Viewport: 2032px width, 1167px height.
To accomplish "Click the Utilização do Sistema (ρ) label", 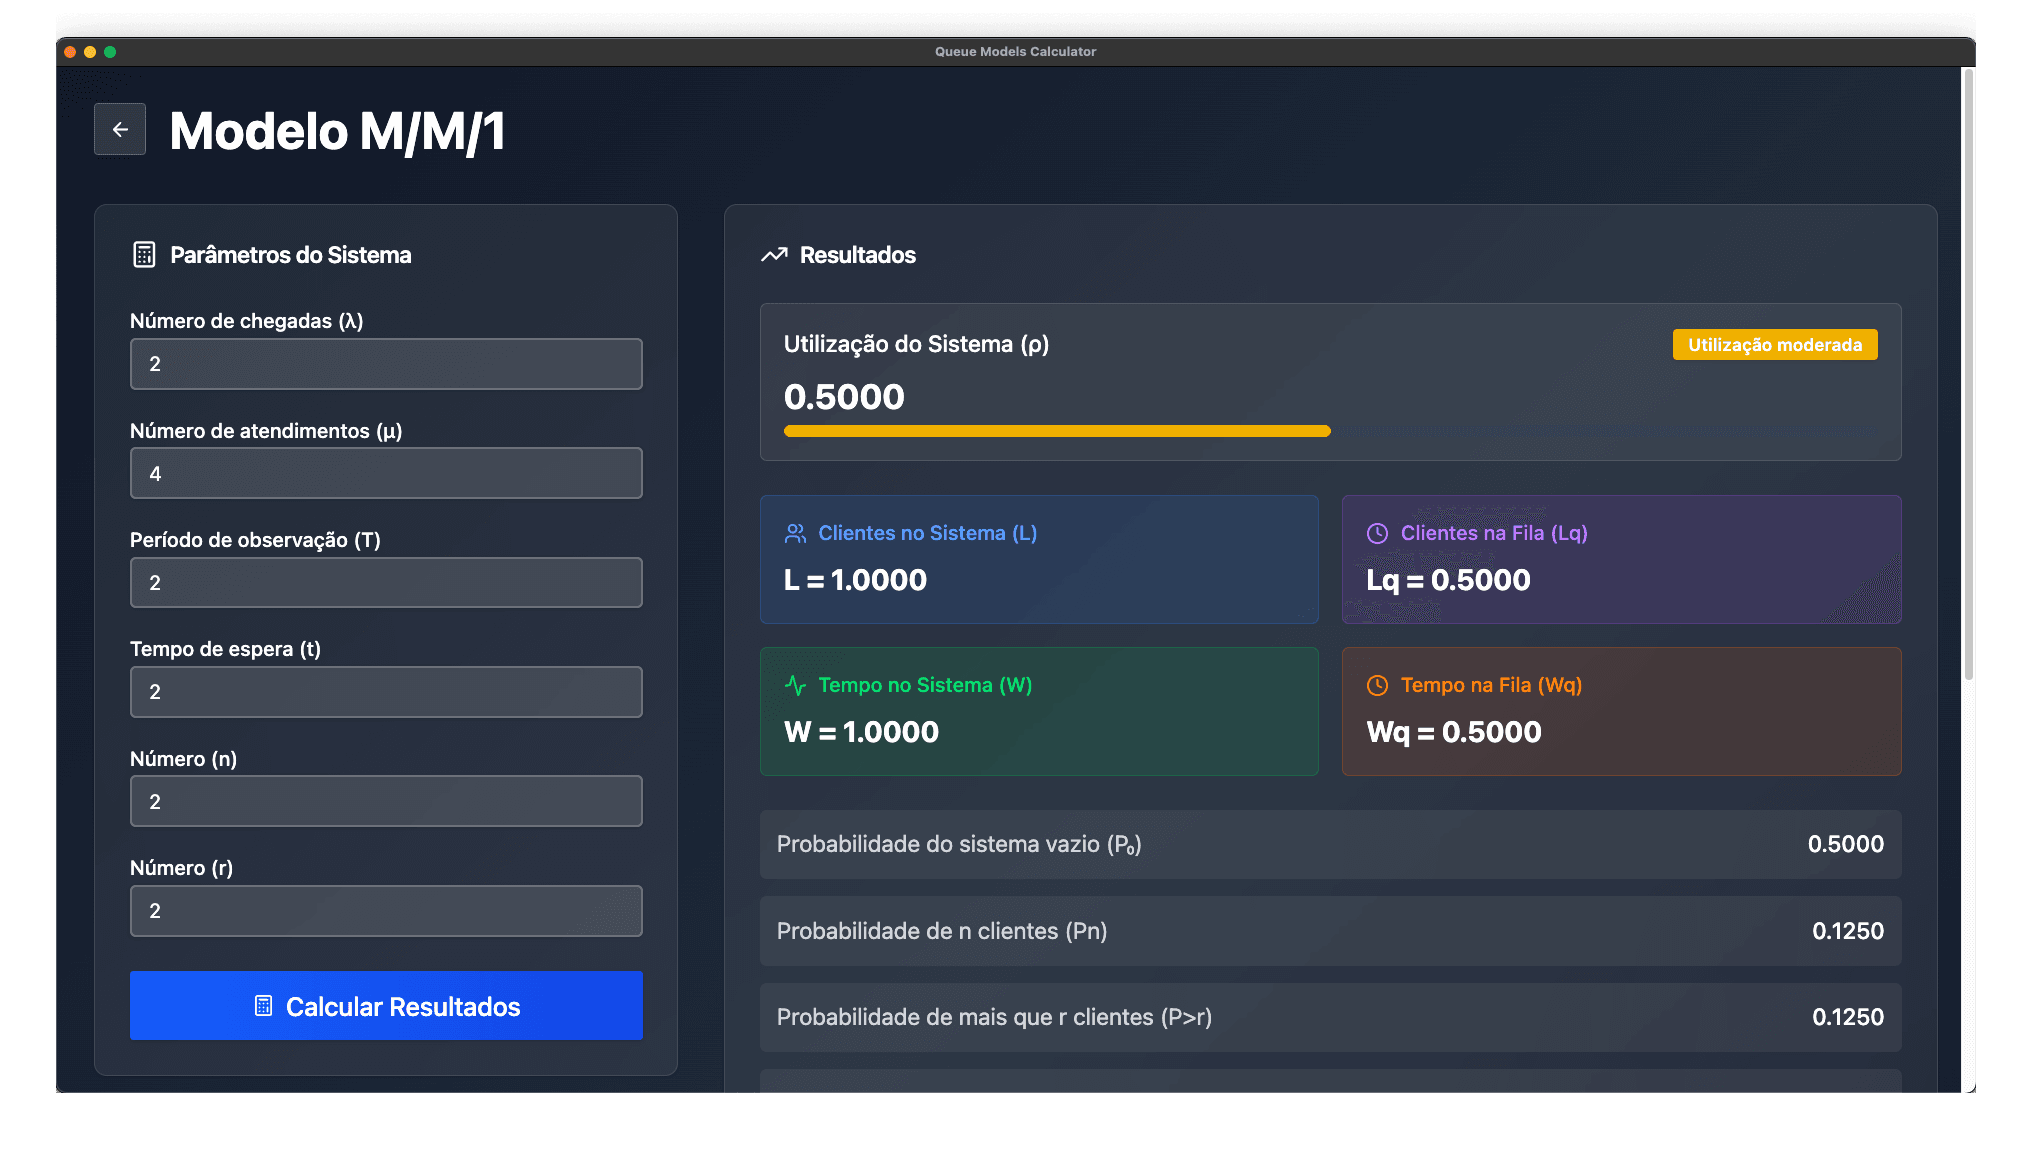I will click(x=916, y=345).
